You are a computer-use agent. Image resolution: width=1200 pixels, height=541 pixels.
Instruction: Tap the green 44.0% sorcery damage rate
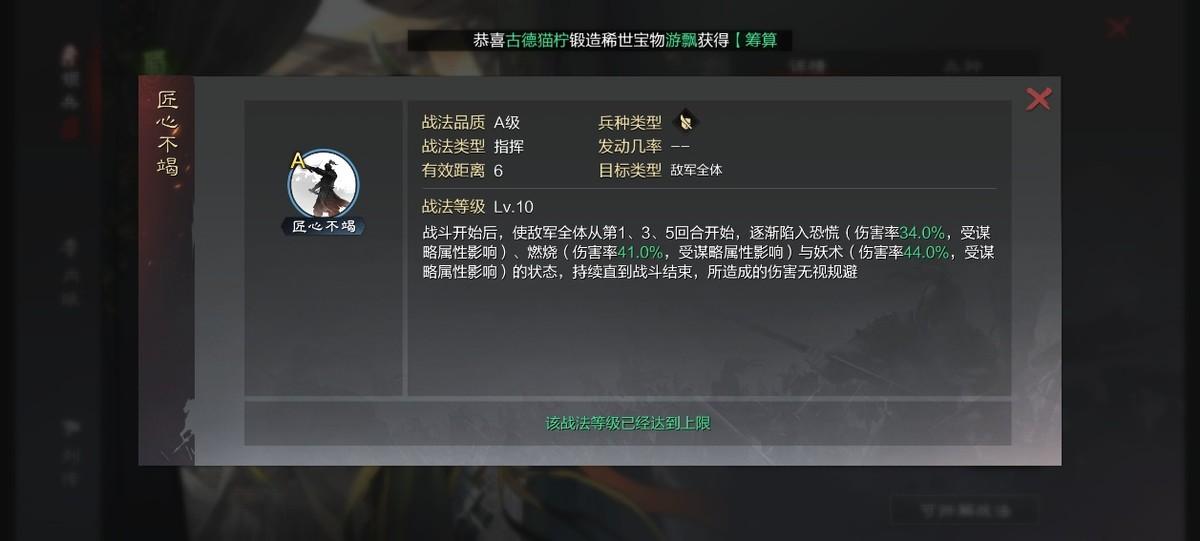(x=926, y=252)
